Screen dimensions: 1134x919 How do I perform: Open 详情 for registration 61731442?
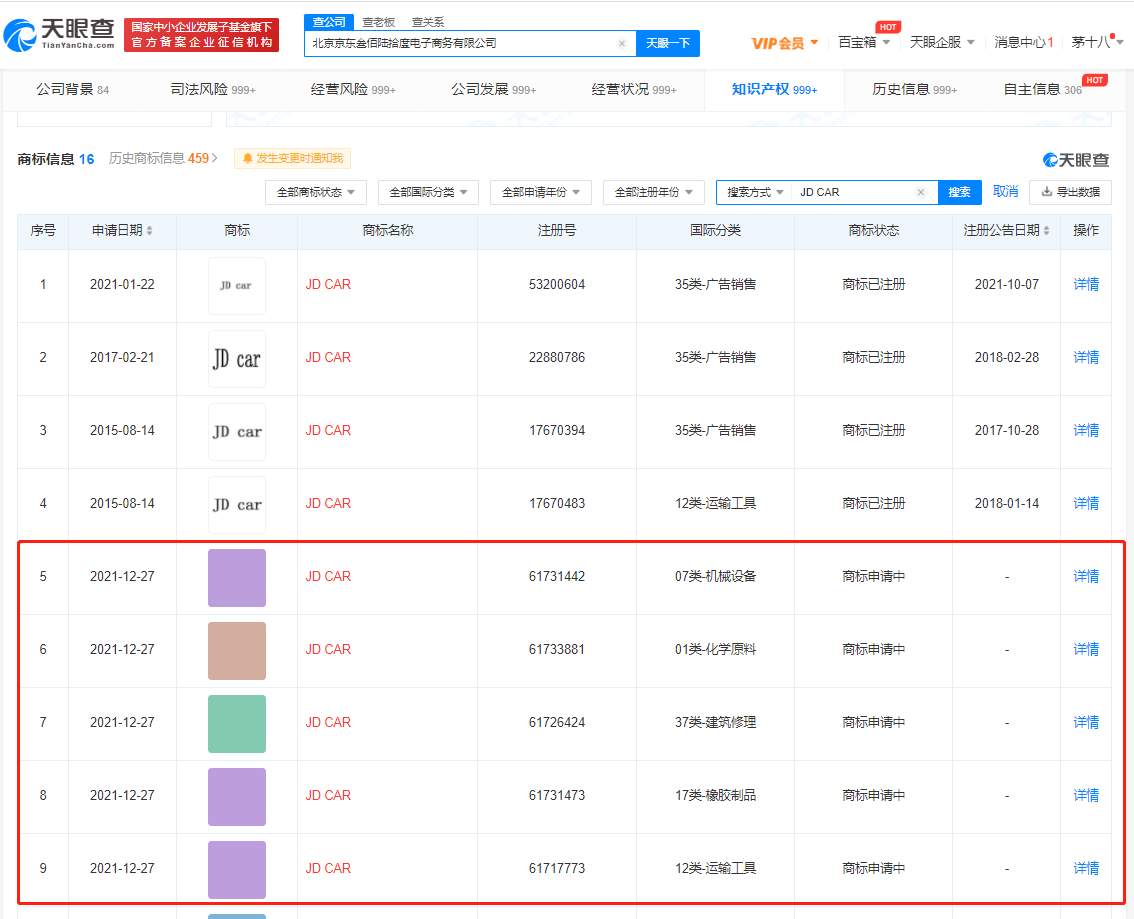point(1086,576)
